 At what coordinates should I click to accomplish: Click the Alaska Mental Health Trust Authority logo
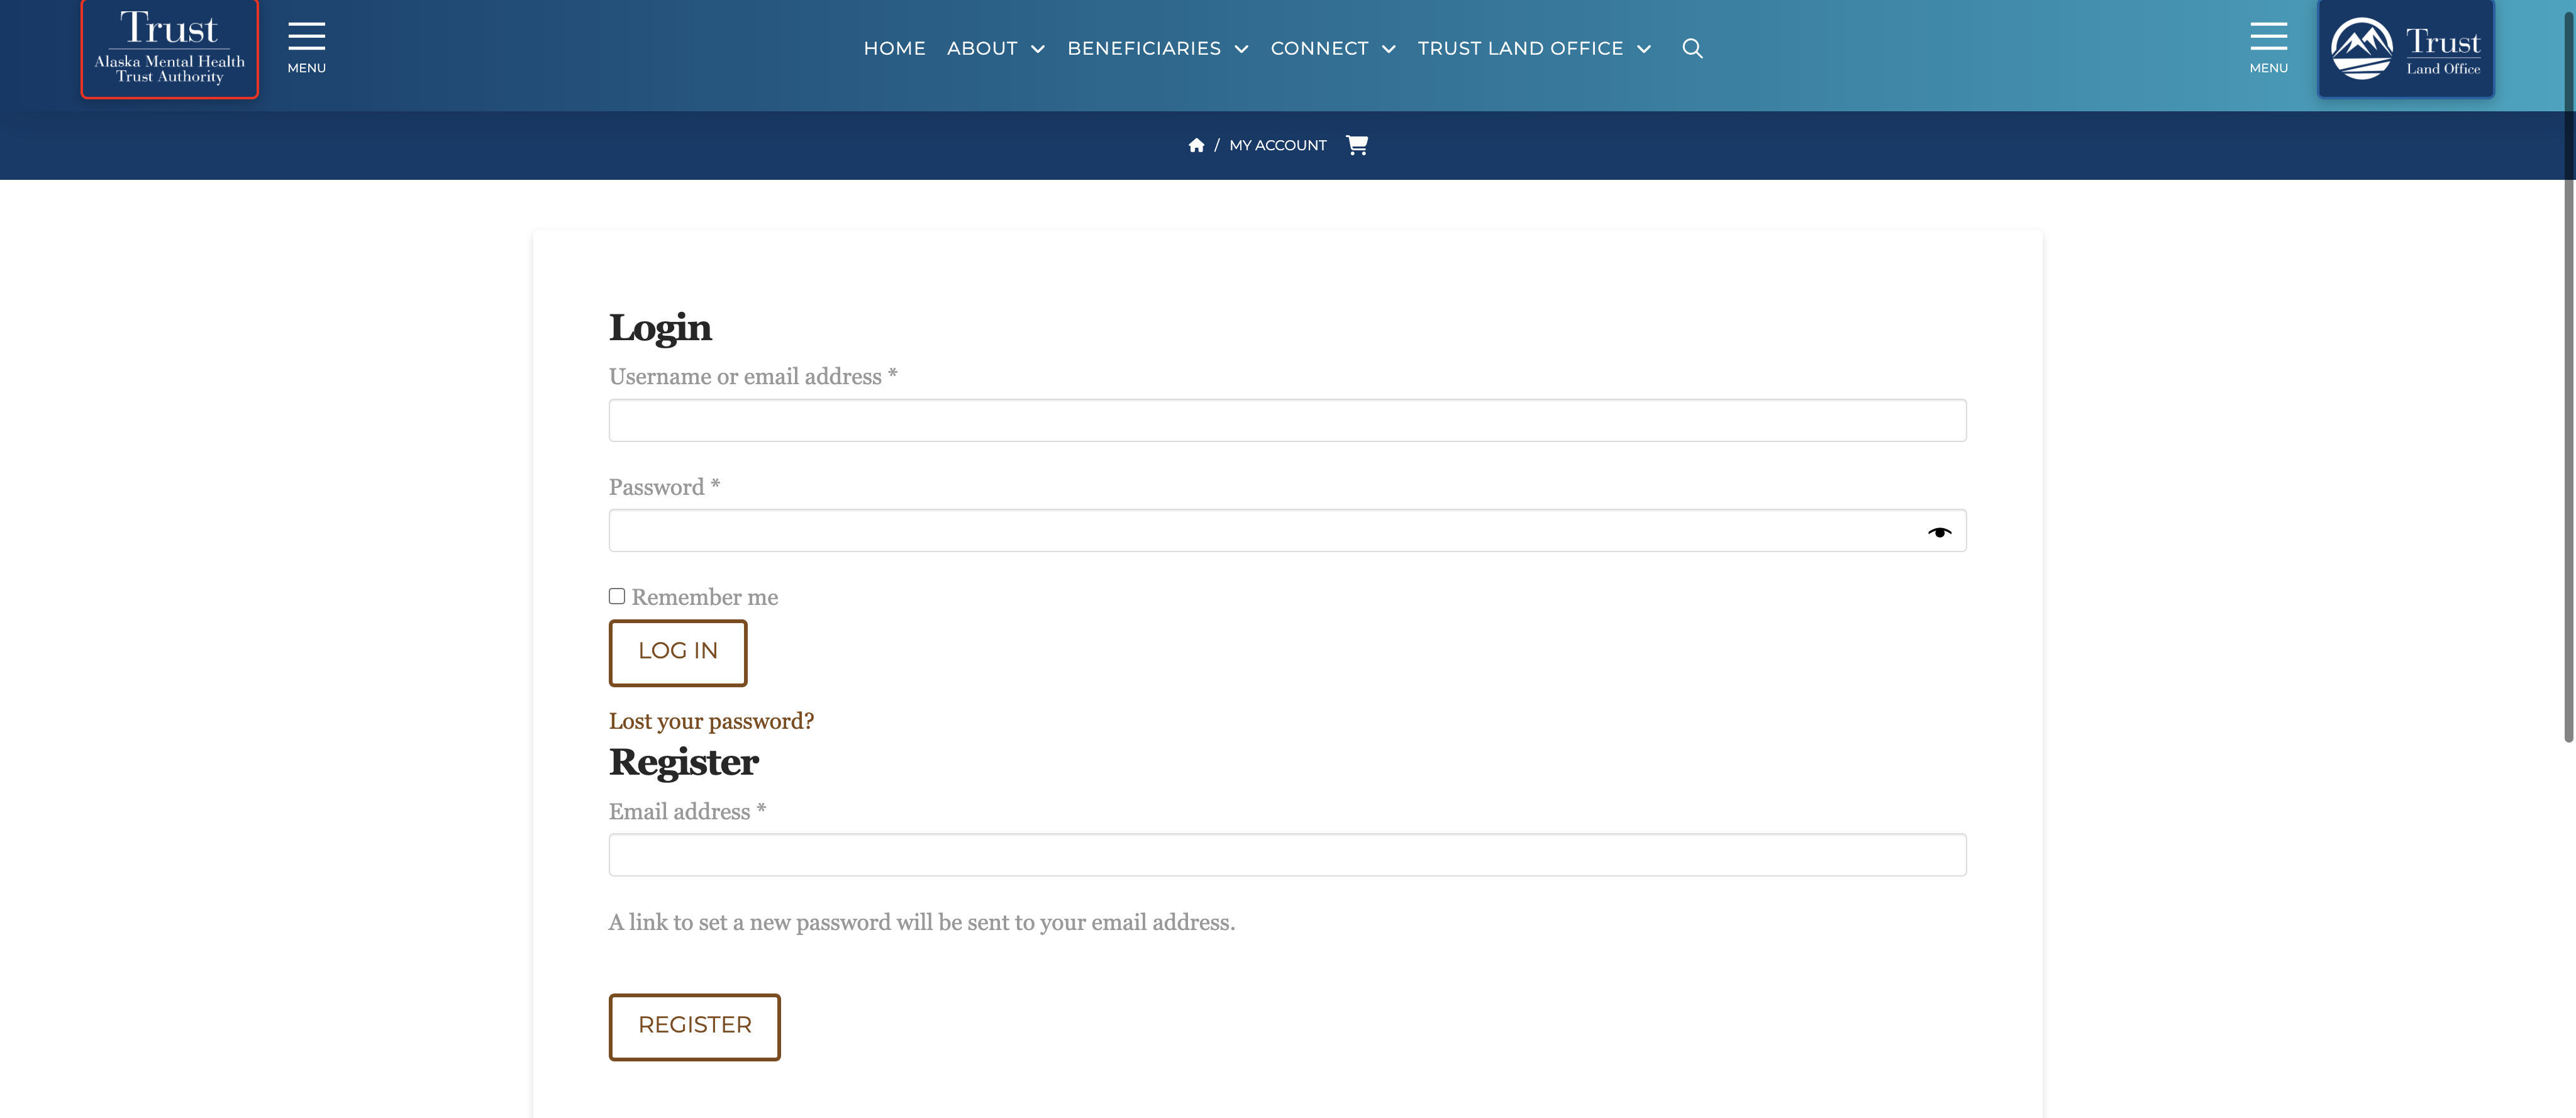tap(169, 48)
